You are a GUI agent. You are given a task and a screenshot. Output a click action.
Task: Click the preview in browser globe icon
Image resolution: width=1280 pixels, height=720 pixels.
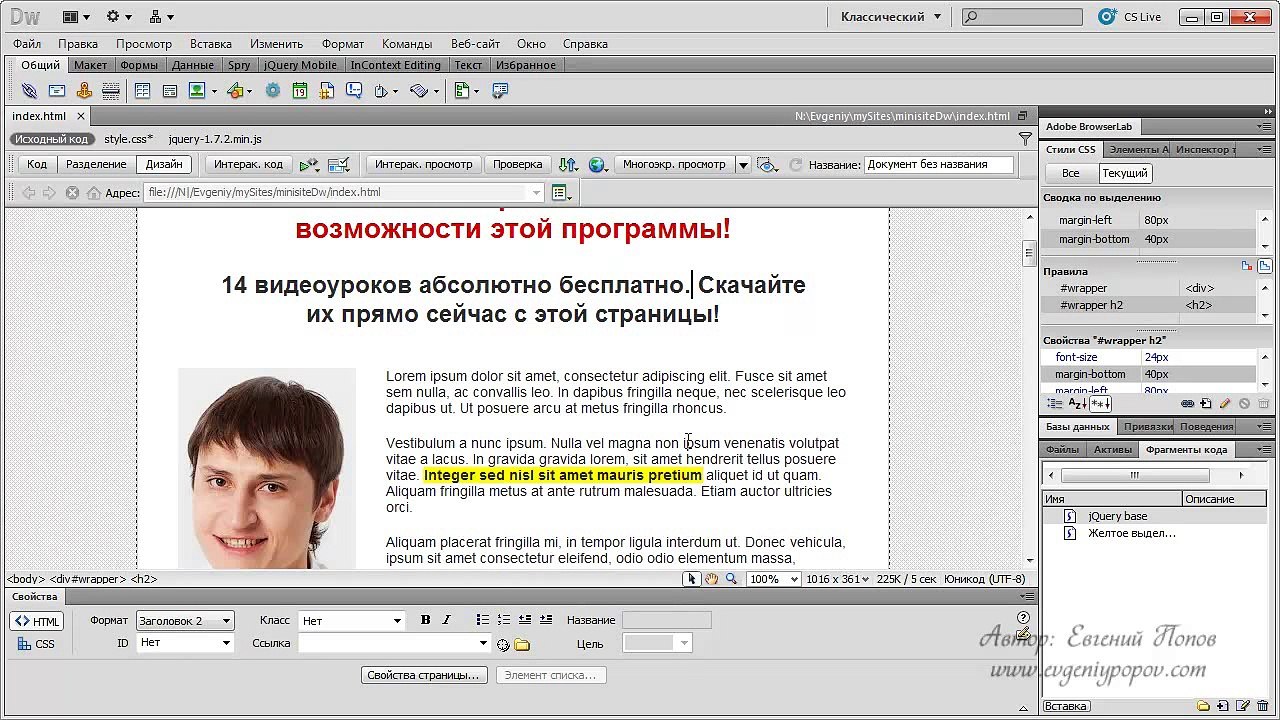click(x=597, y=165)
